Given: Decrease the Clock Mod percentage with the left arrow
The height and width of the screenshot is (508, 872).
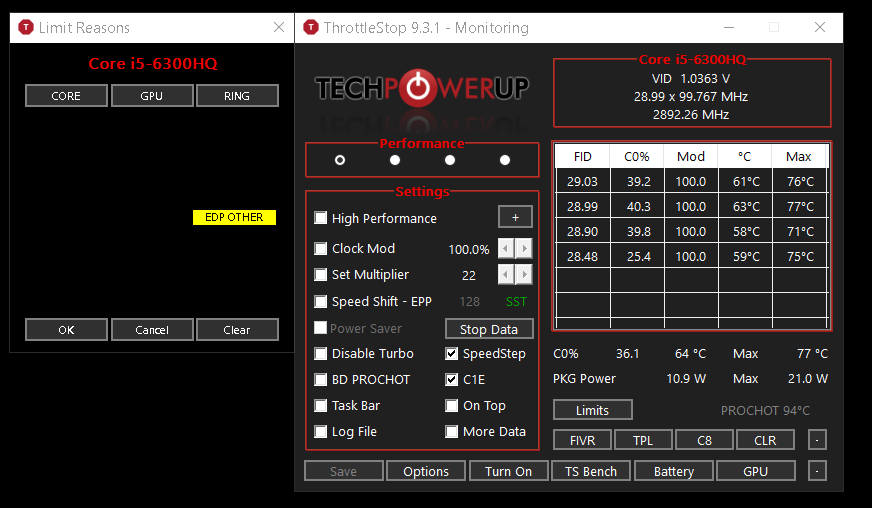Looking at the screenshot, I should click(506, 248).
